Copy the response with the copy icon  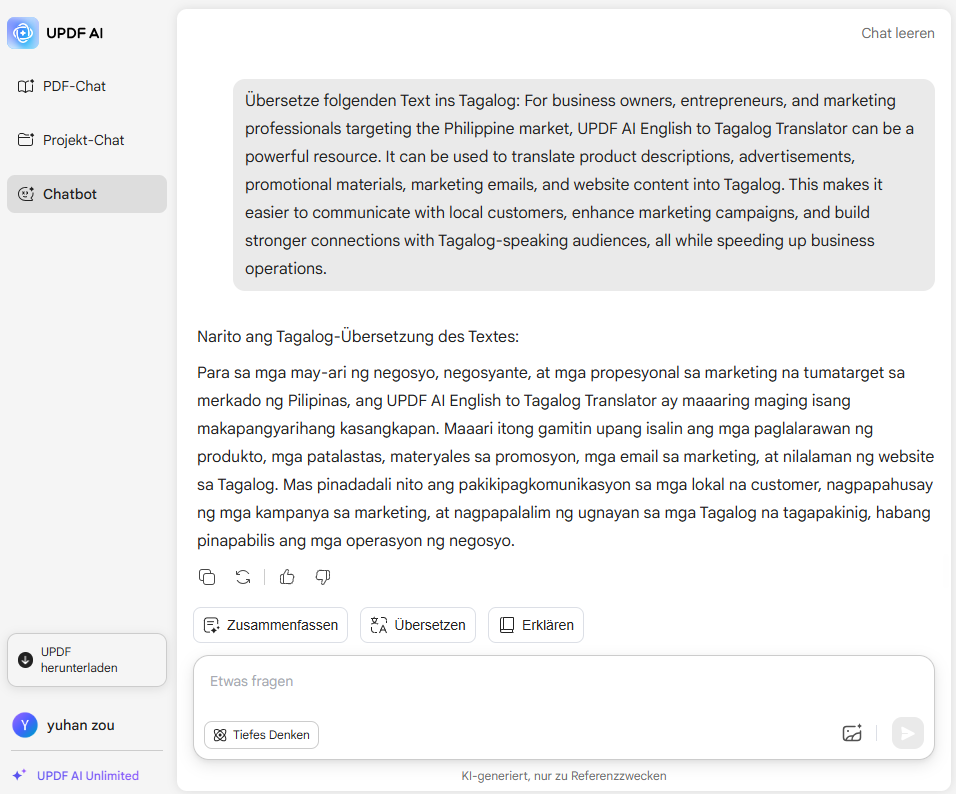(207, 577)
